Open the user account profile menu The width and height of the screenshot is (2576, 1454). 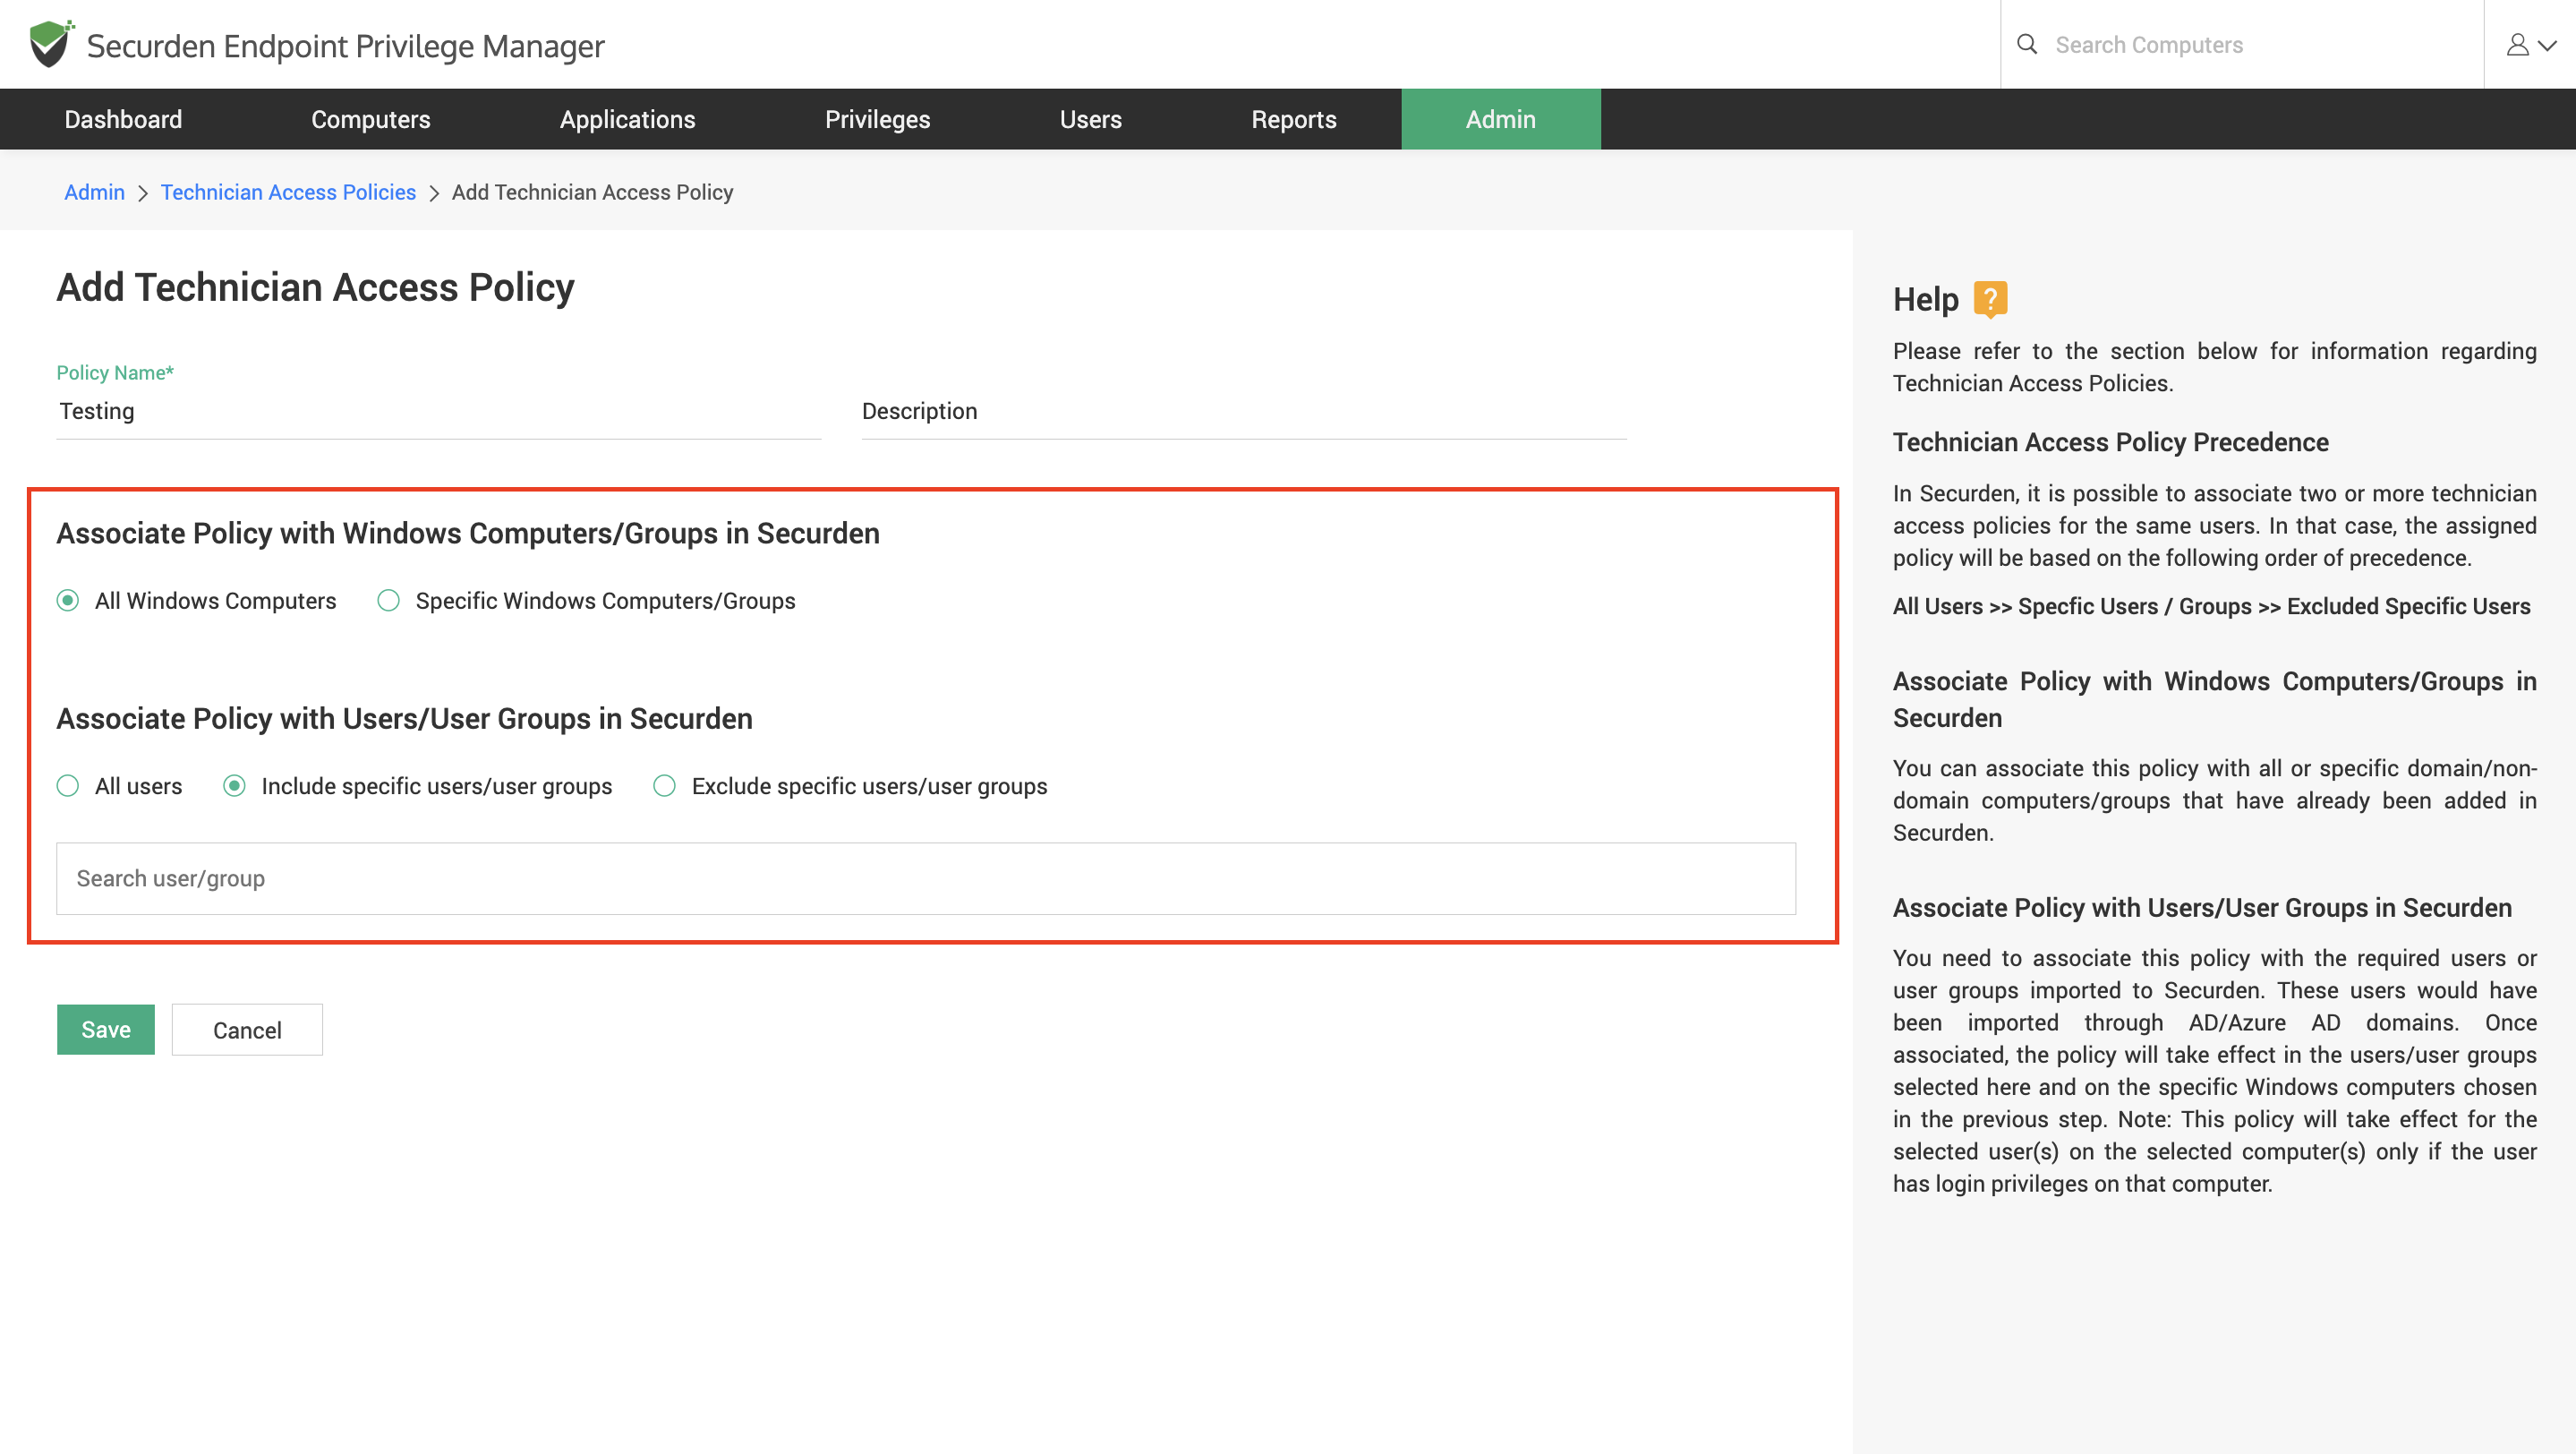pyautogui.click(x=2530, y=44)
